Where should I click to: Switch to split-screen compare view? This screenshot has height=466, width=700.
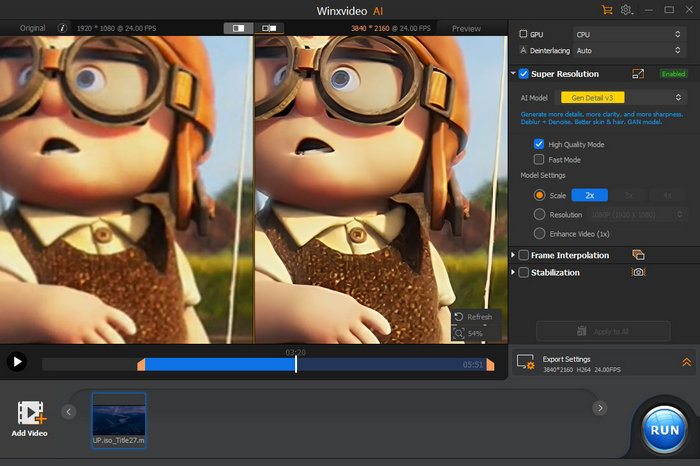(x=239, y=29)
